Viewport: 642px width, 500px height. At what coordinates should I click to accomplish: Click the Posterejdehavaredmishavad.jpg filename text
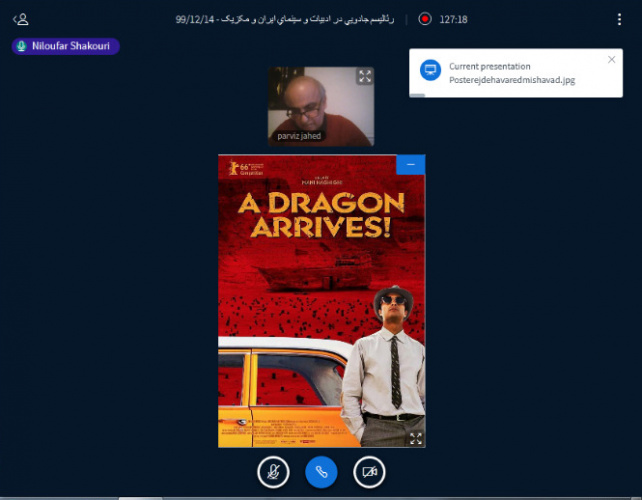pos(512,80)
